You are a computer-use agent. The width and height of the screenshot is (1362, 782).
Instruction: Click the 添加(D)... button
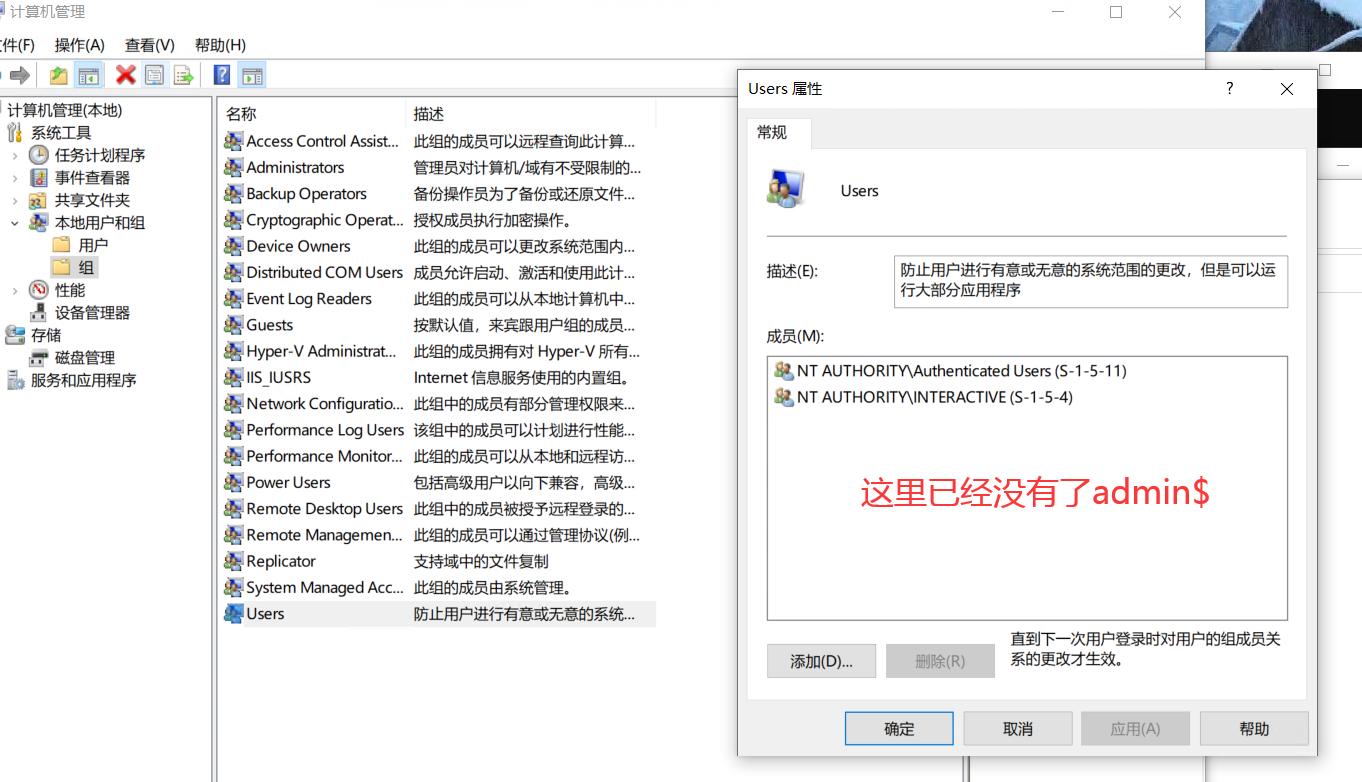tap(821, 660)
